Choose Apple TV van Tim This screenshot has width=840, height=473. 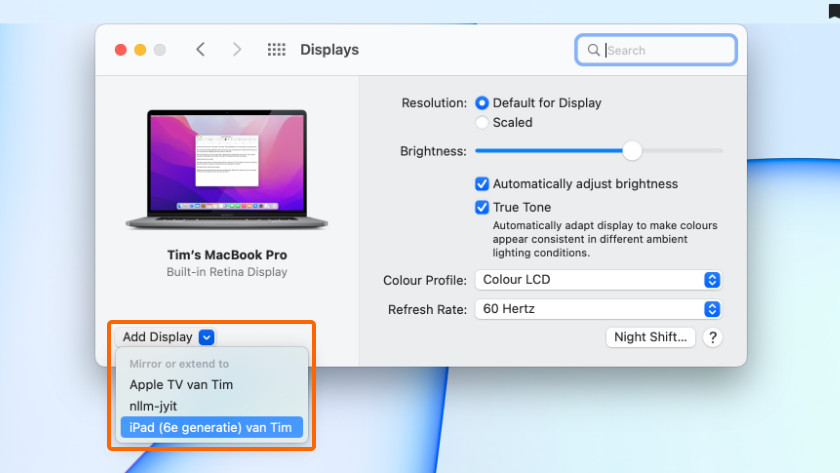[x=181, y=384]
